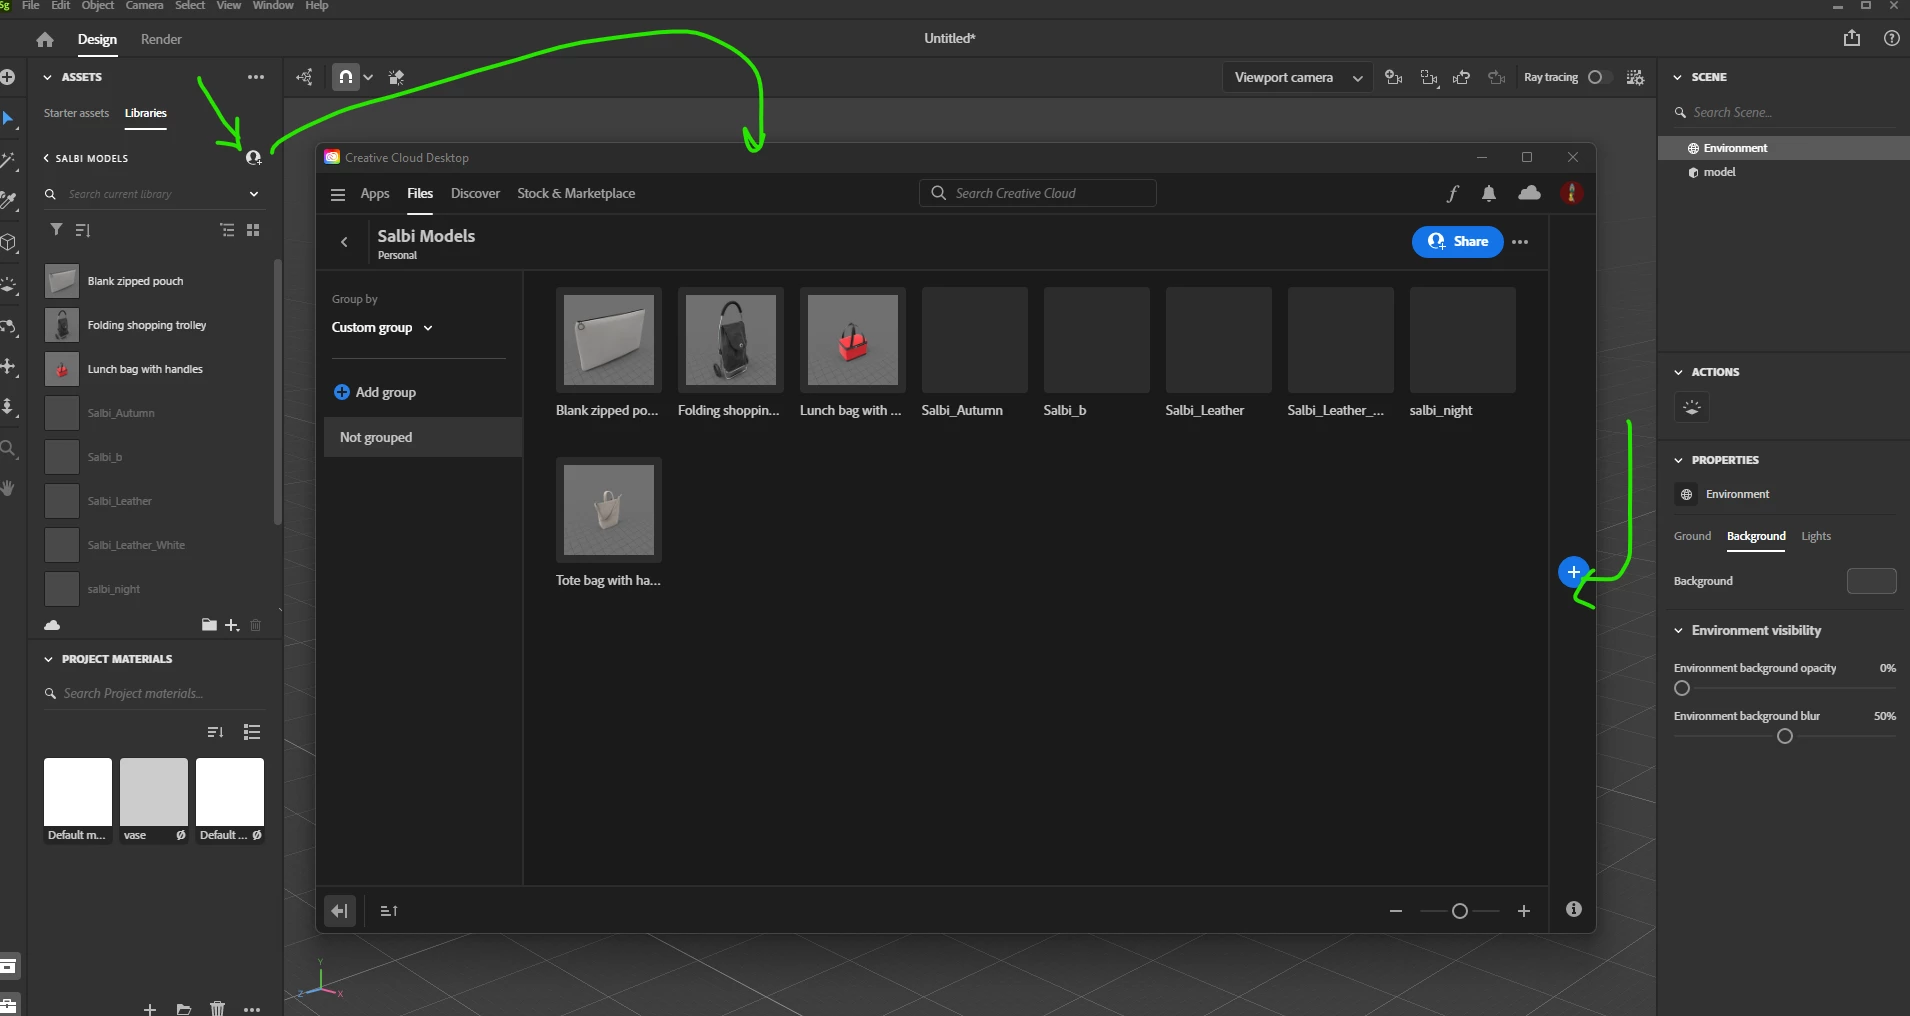
Task: Open the Assets panel three-dot menu
Action: [x=256, y=77]
